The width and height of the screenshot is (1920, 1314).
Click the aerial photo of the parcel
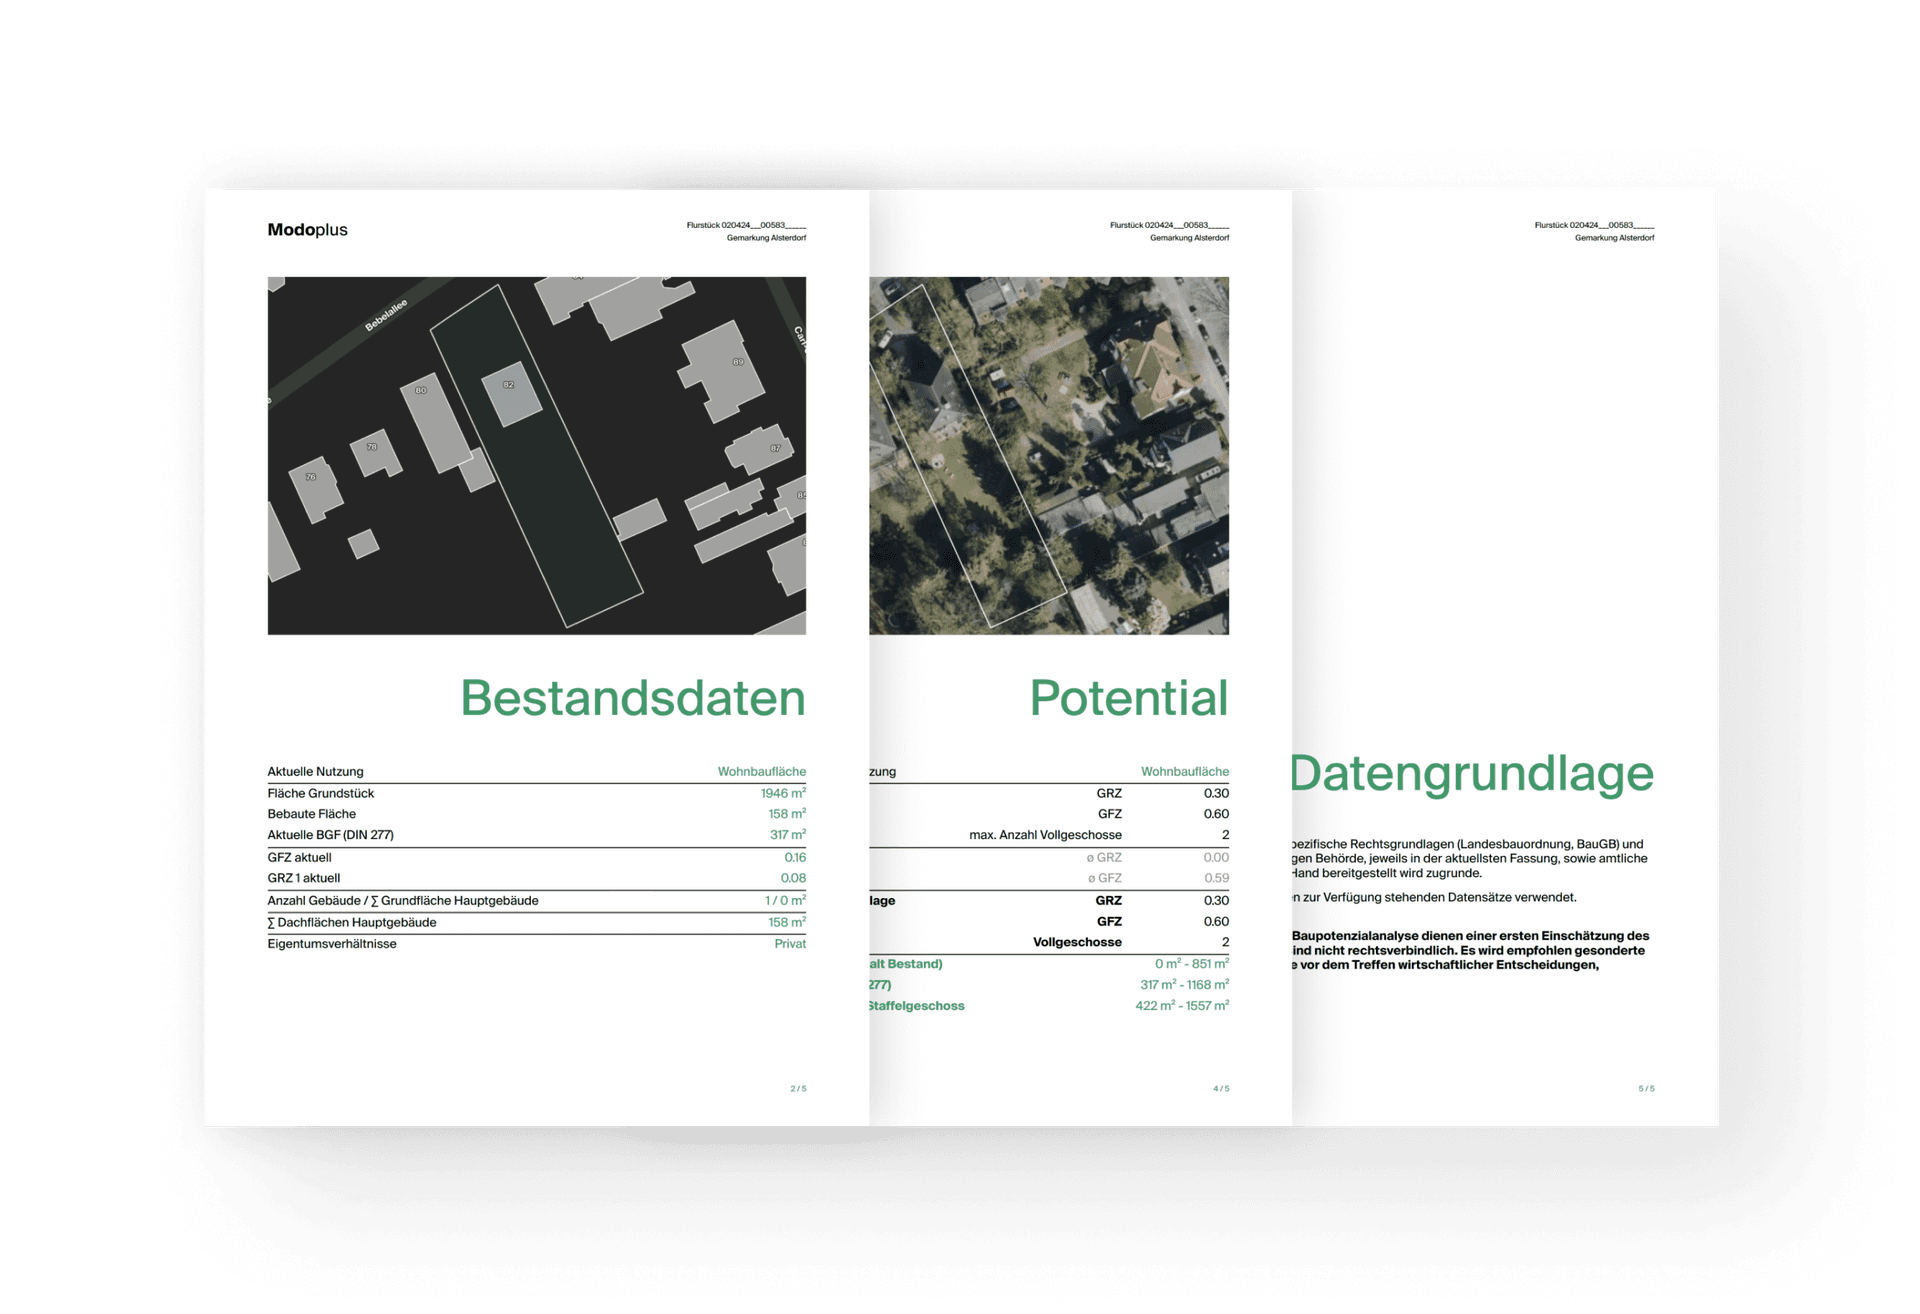1048,455
